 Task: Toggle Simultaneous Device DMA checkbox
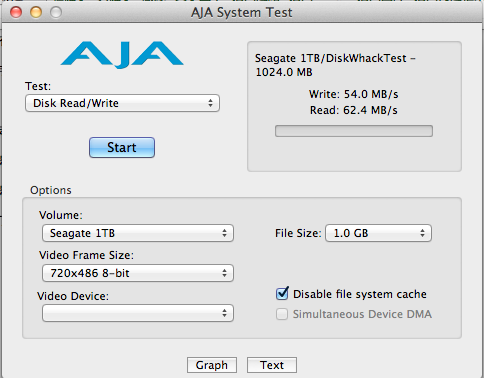(x=282, y=314)
